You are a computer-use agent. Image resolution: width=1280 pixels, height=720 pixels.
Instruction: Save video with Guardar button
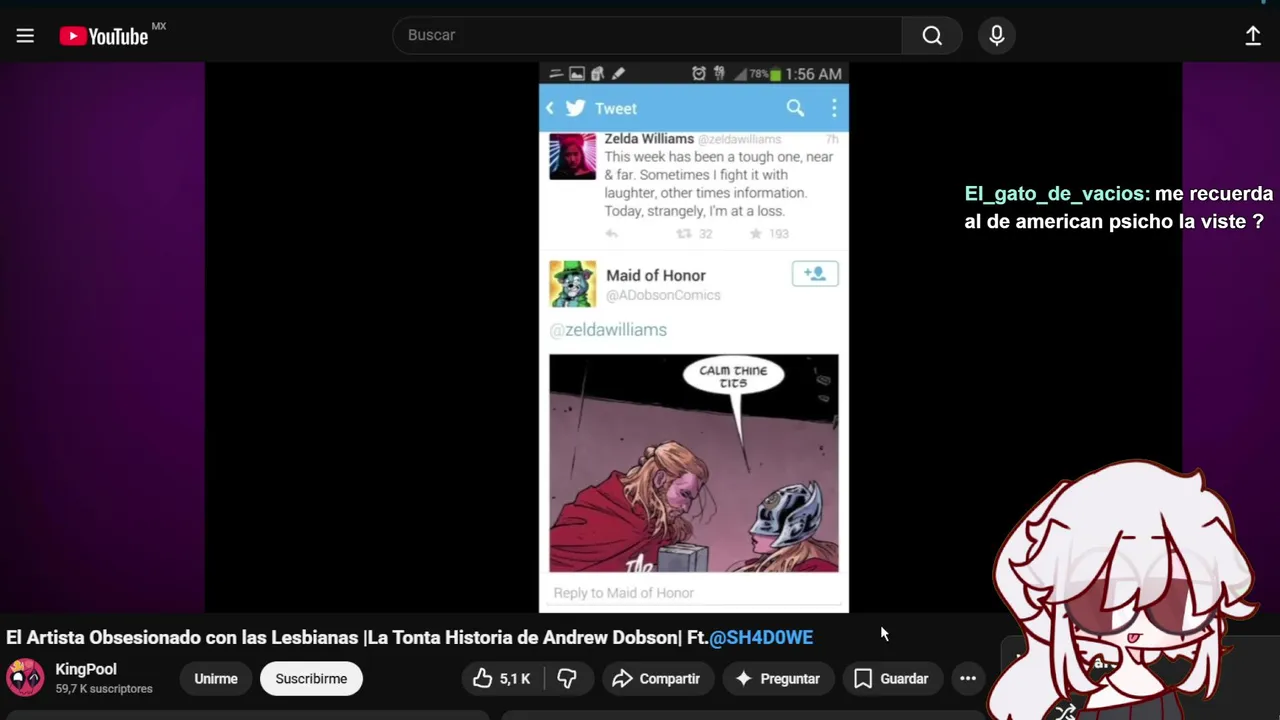coord(891,678)
